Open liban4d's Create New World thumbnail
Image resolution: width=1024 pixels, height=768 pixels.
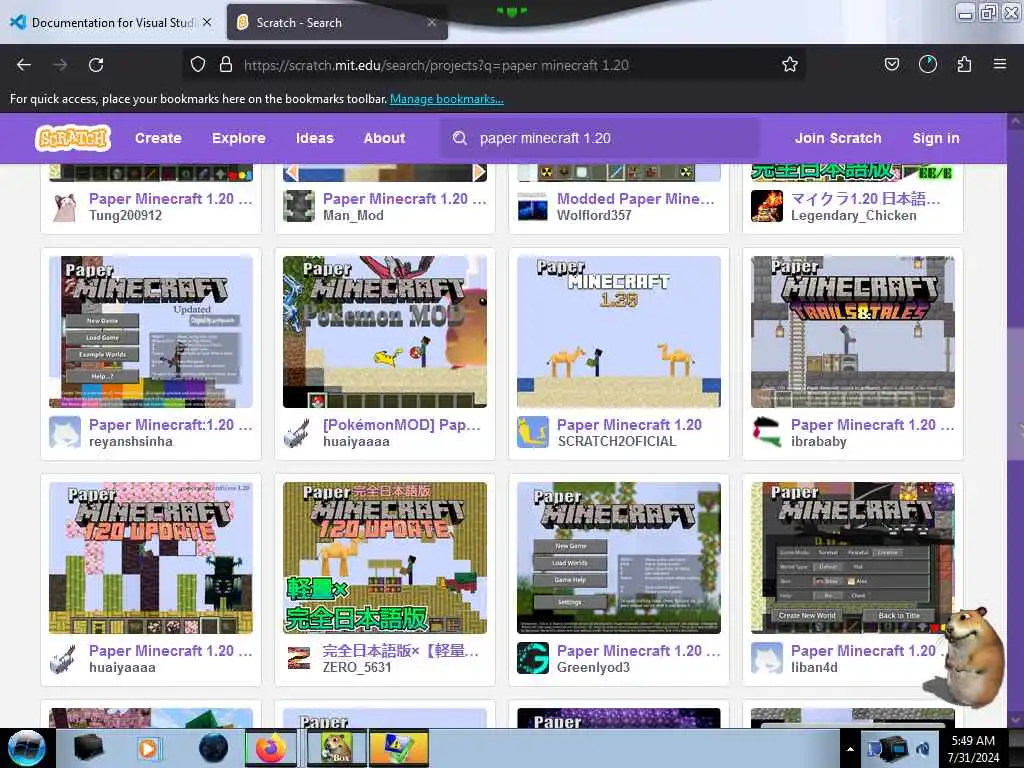pyautogui.click(x=853, y=558)
